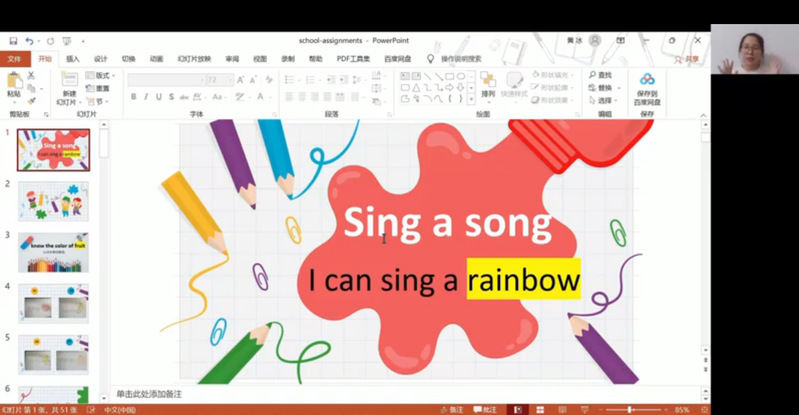Screen dimensions: 799x415
Task: Select slide 3 thumbnail with colored pencils
Action: coord(53,252)
